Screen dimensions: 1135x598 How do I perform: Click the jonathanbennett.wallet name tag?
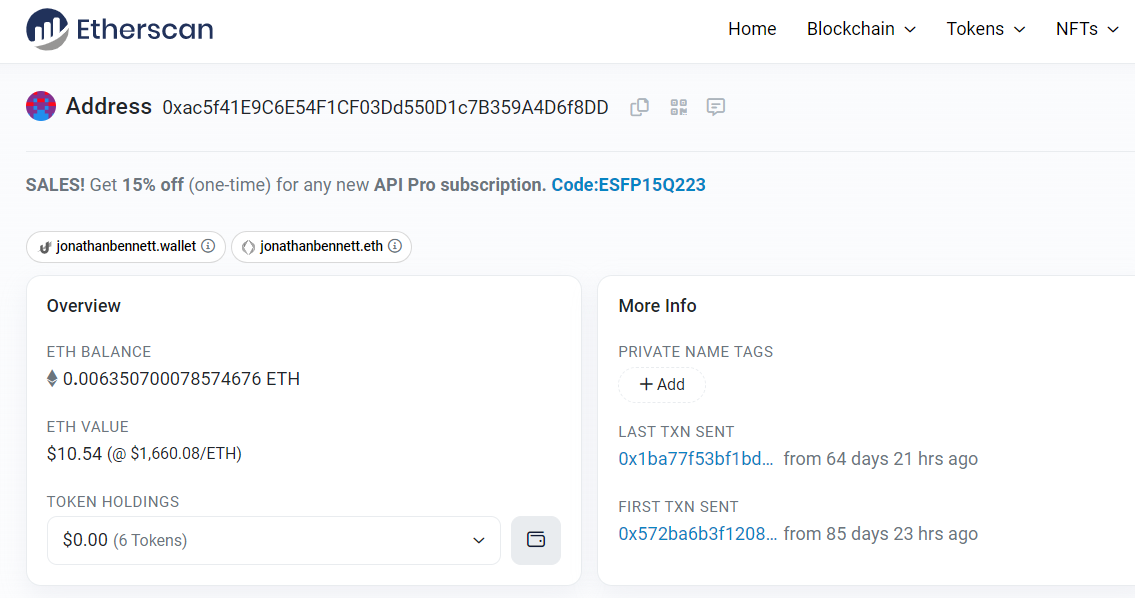tap(126, 246)
